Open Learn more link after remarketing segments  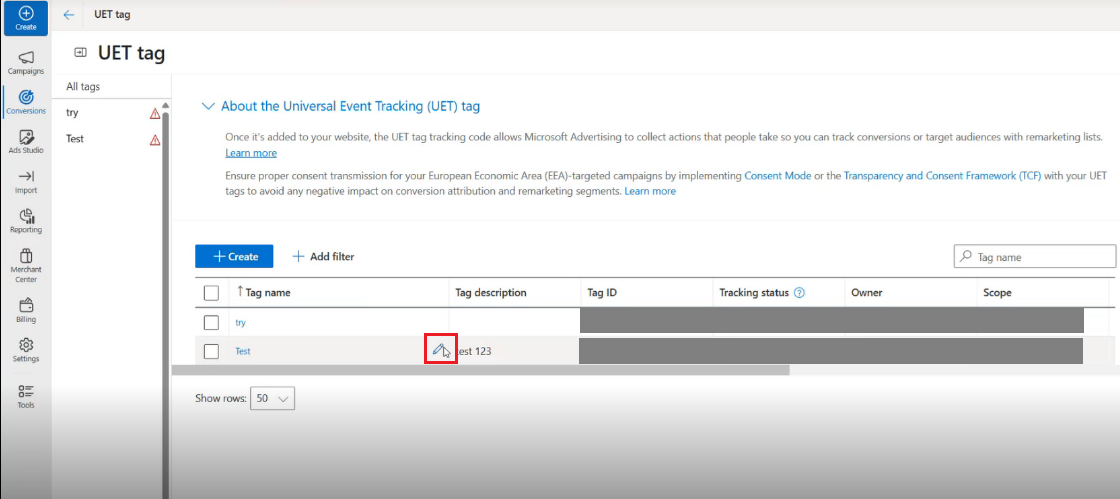pos(650,191)
